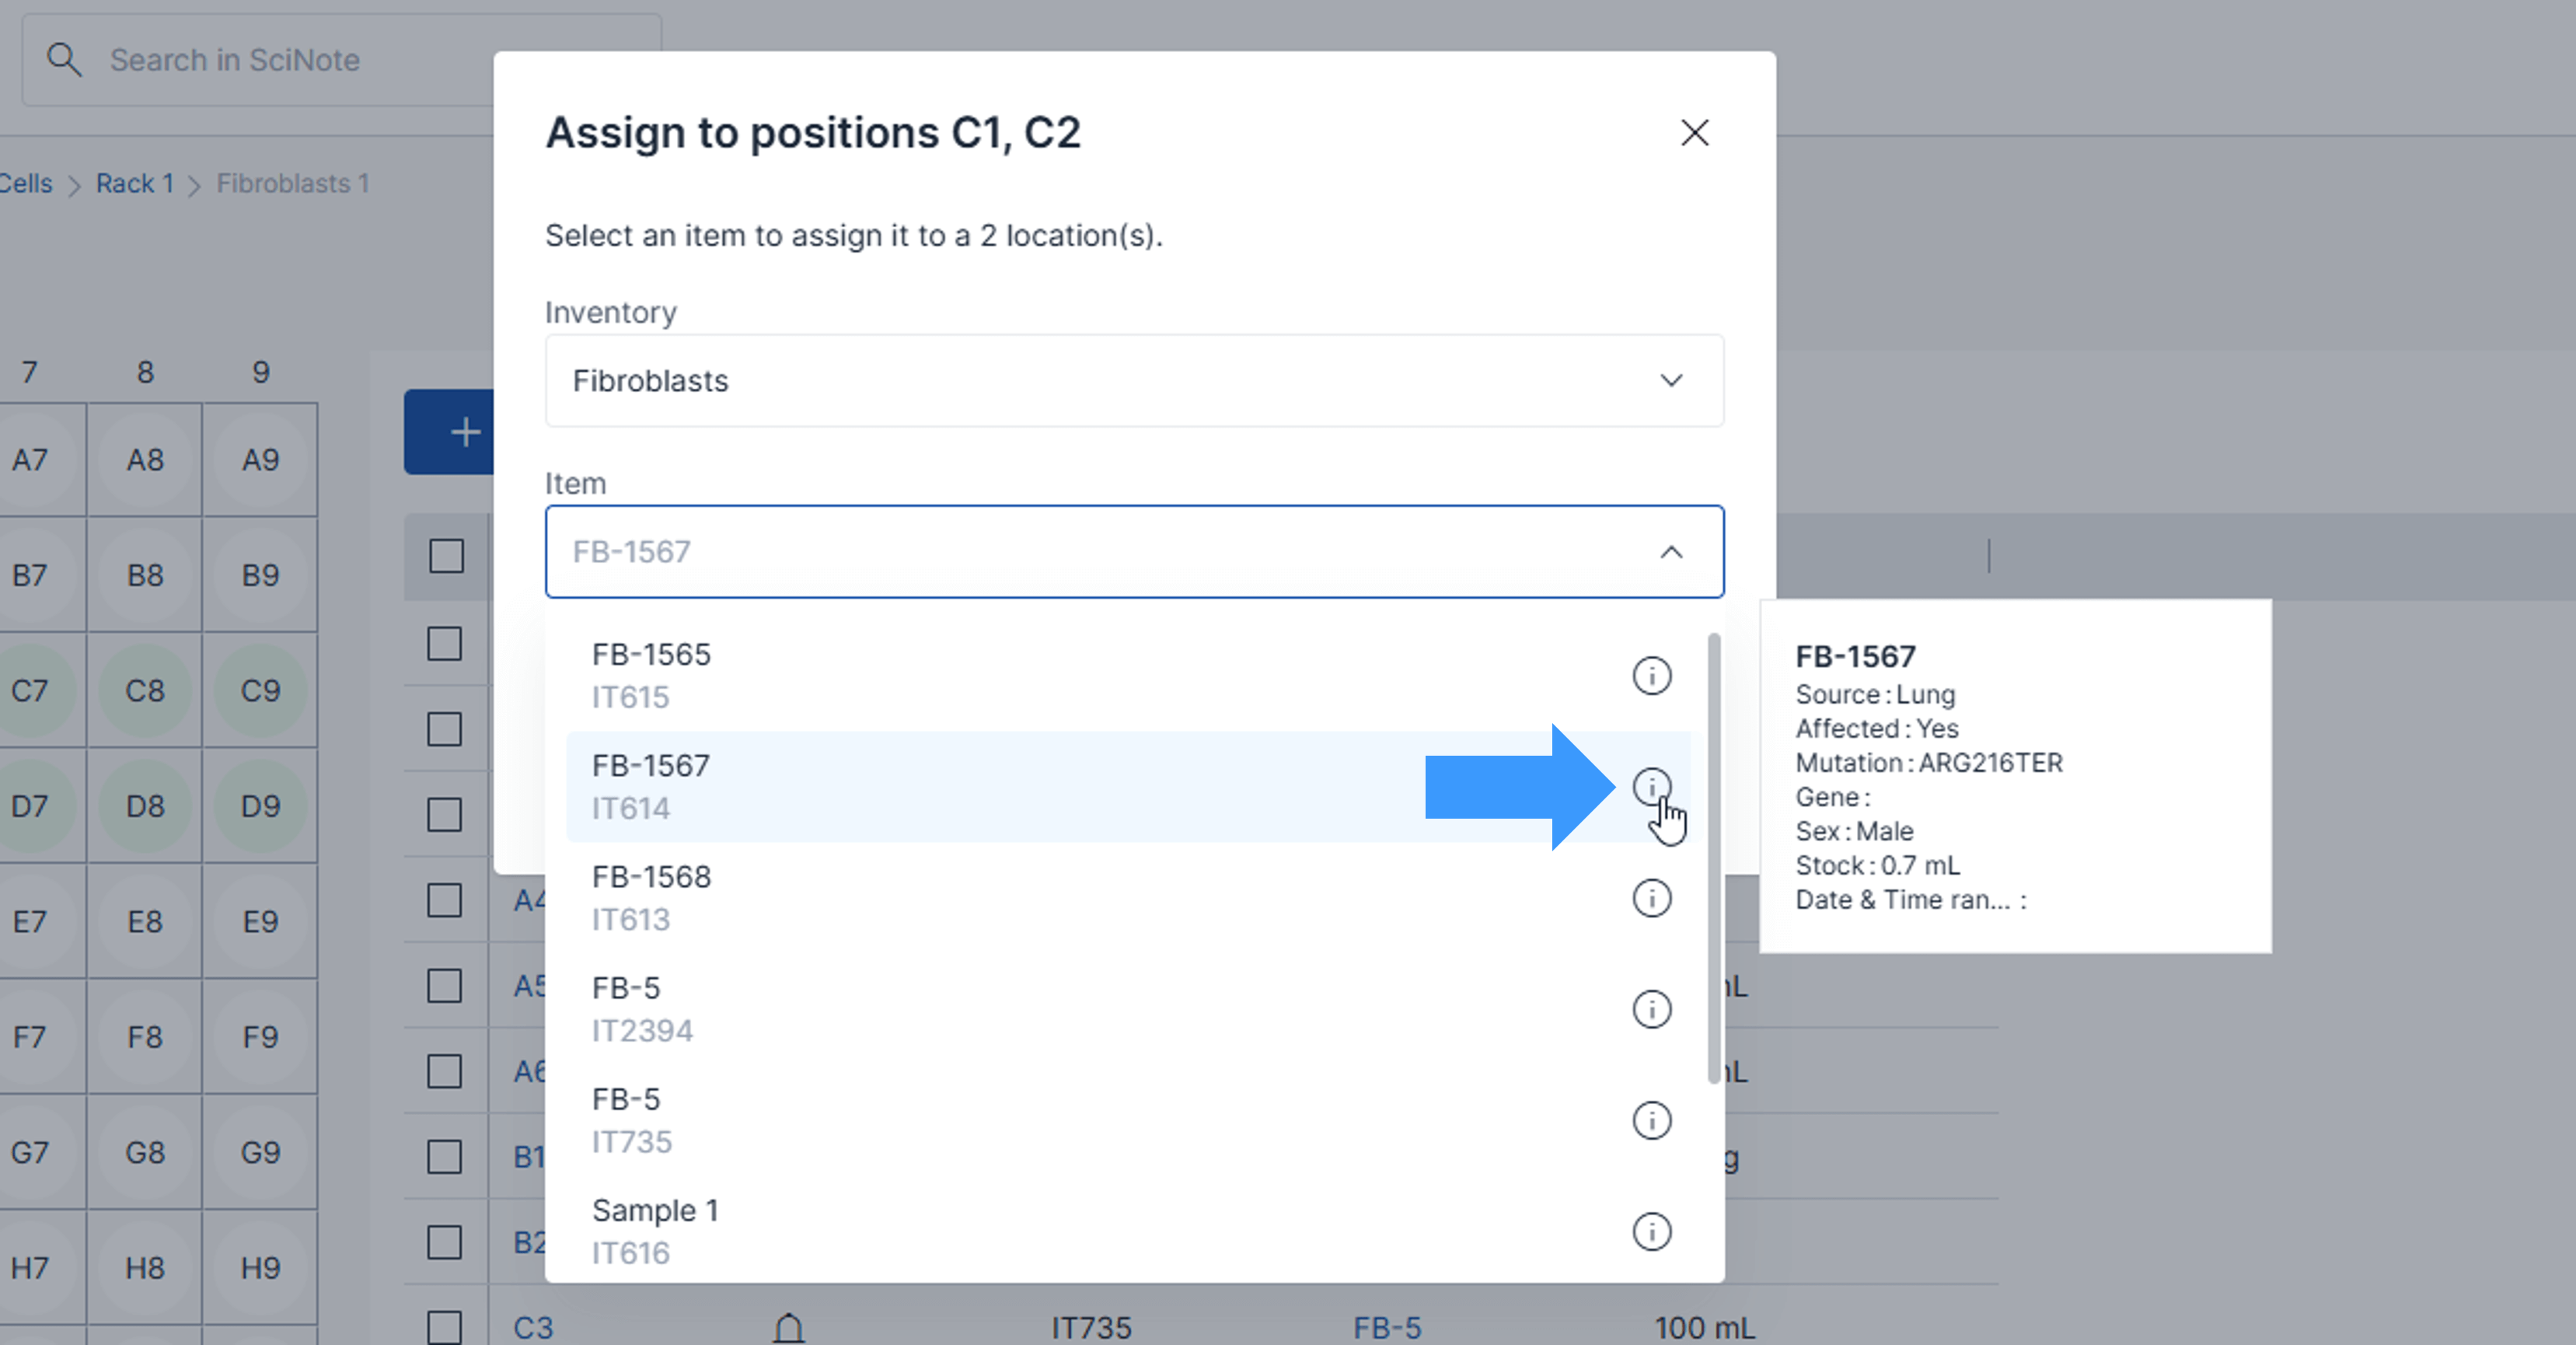The height and width of the screenshot is (1345, 2576).
Task: Select grid position C8
Action: (145, 691)
